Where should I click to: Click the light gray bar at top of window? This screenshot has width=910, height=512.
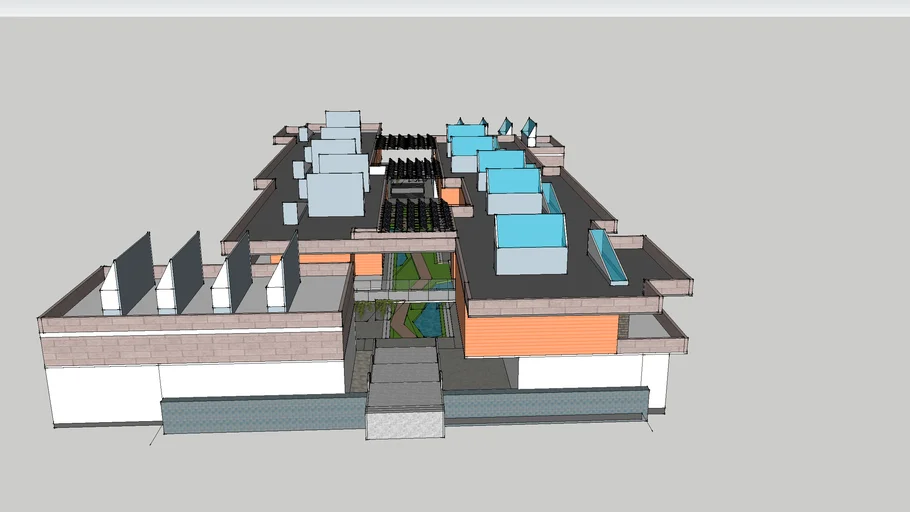click(455, 7)
